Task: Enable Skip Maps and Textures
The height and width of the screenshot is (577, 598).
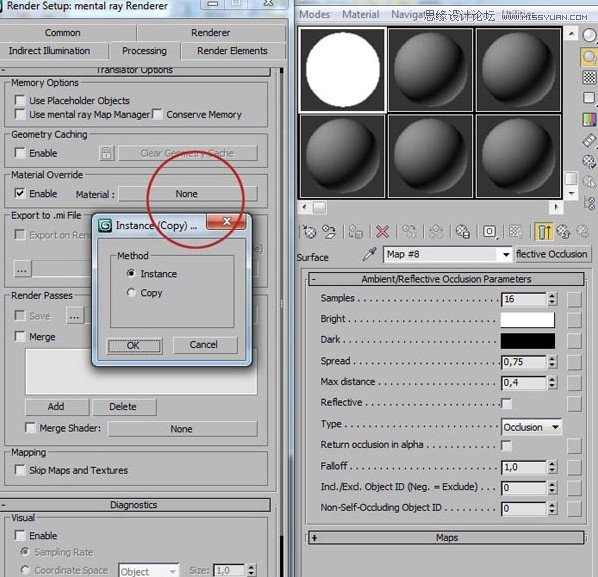Action: click(x=20, y=470)
